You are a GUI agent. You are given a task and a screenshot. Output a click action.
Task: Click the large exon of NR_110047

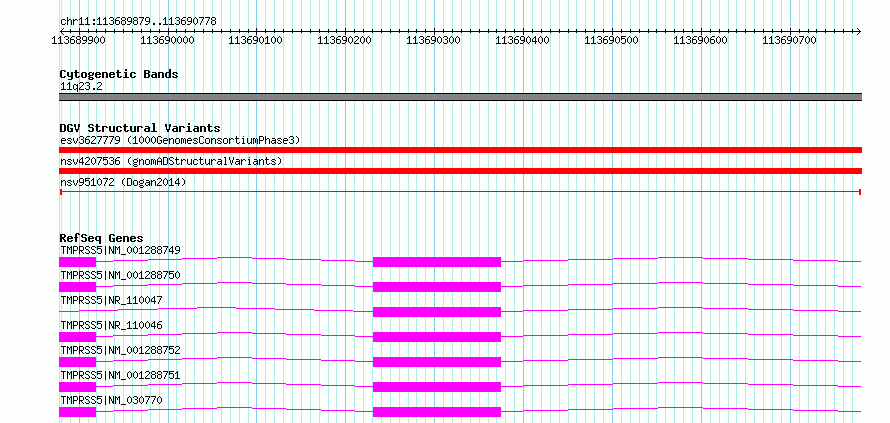437,312
